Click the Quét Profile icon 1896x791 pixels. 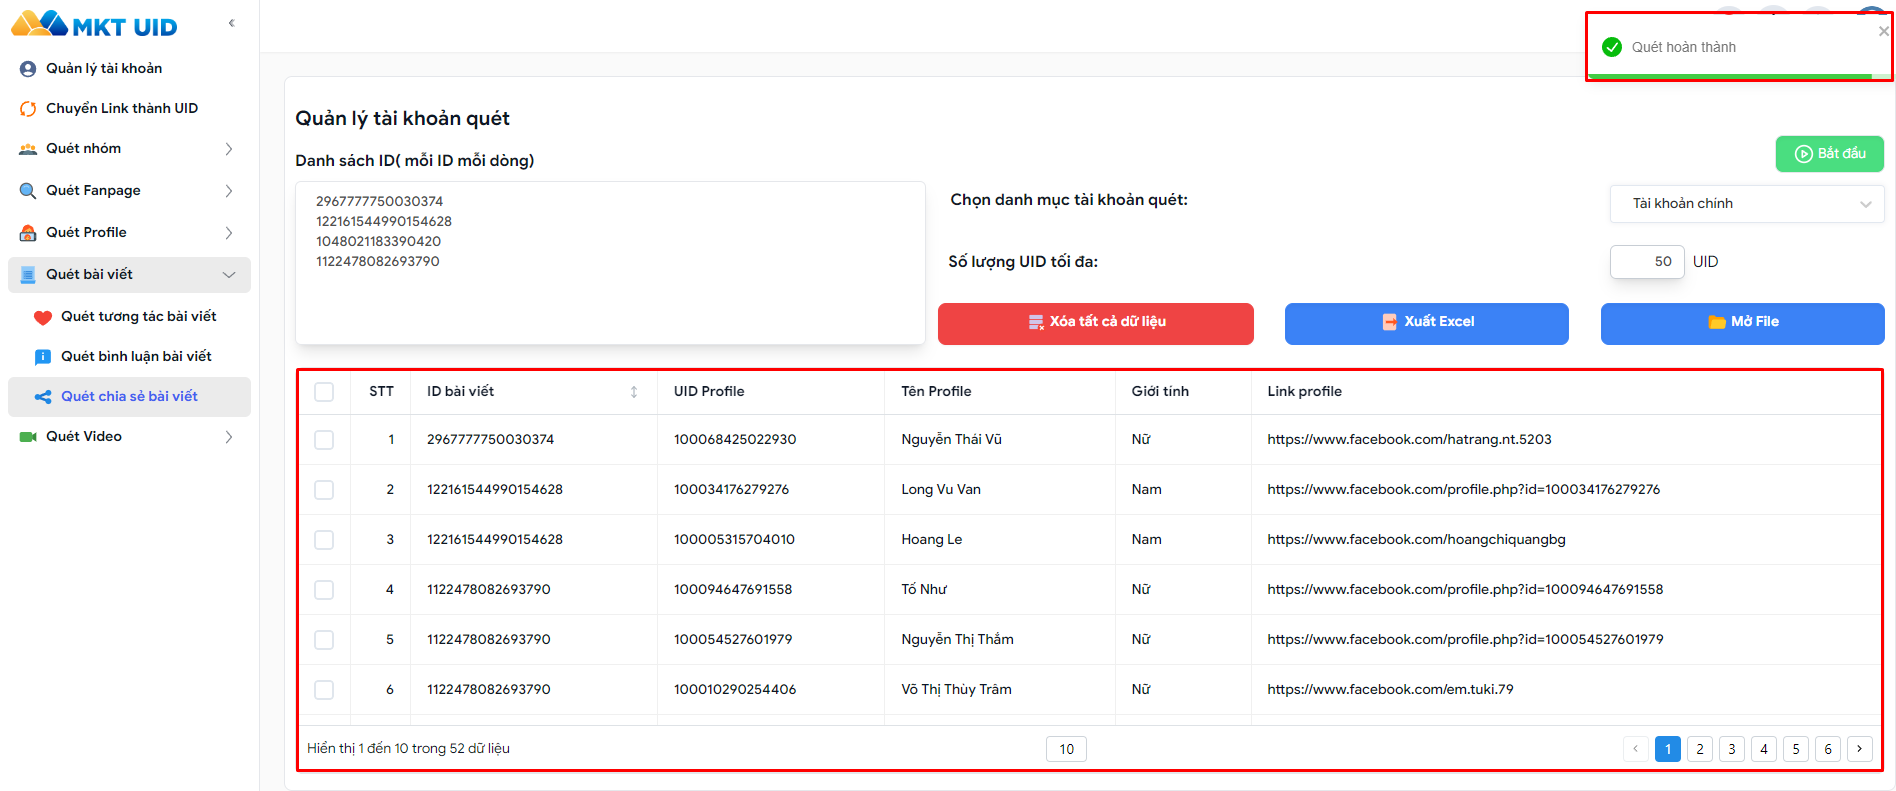point(28,233)
